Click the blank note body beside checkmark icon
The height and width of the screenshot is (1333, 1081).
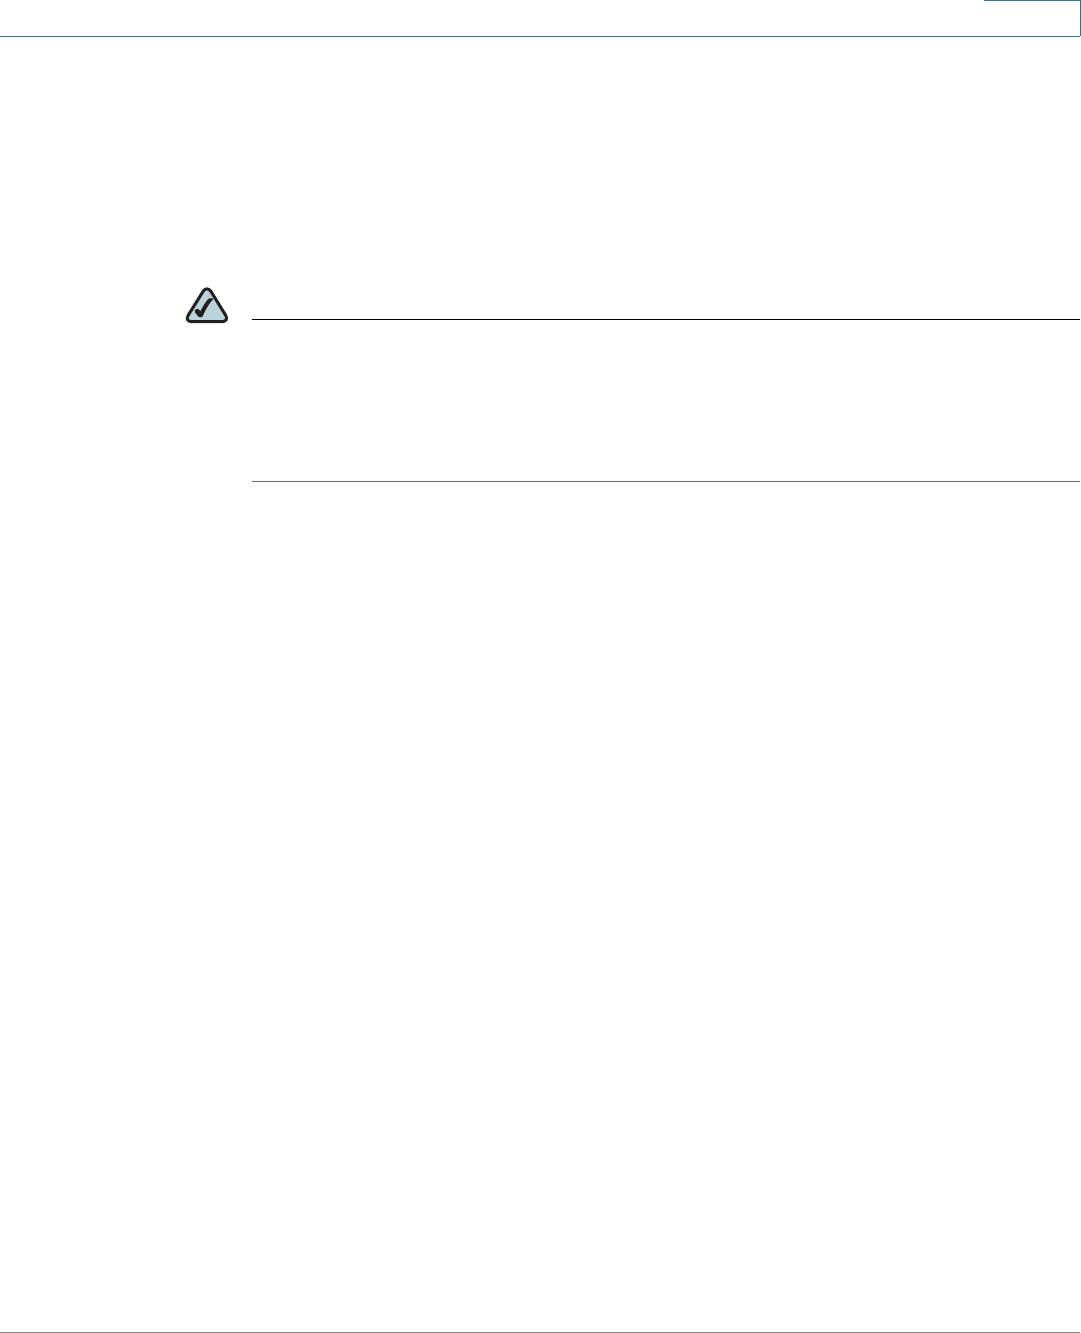665,401
